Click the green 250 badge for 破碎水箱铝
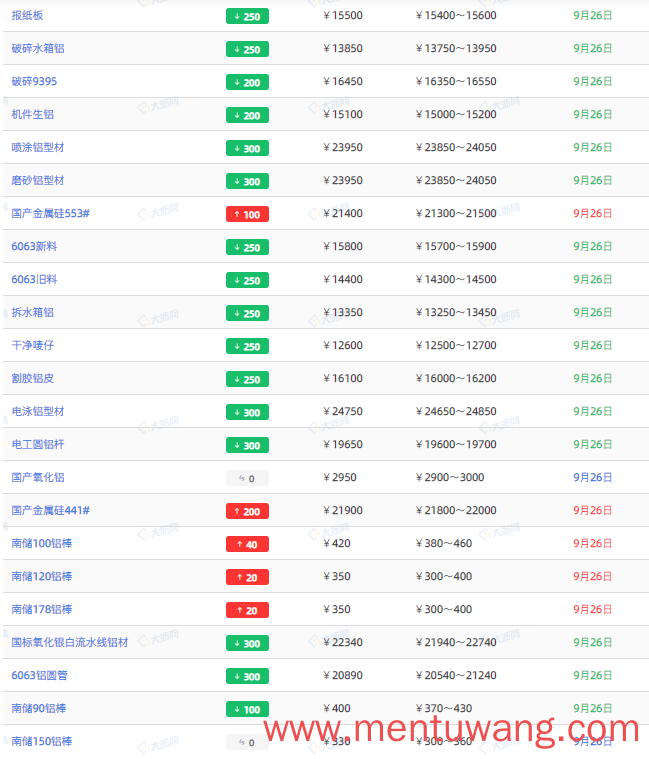This screenshot has height=759, width=649. click(x=247, y=49)
